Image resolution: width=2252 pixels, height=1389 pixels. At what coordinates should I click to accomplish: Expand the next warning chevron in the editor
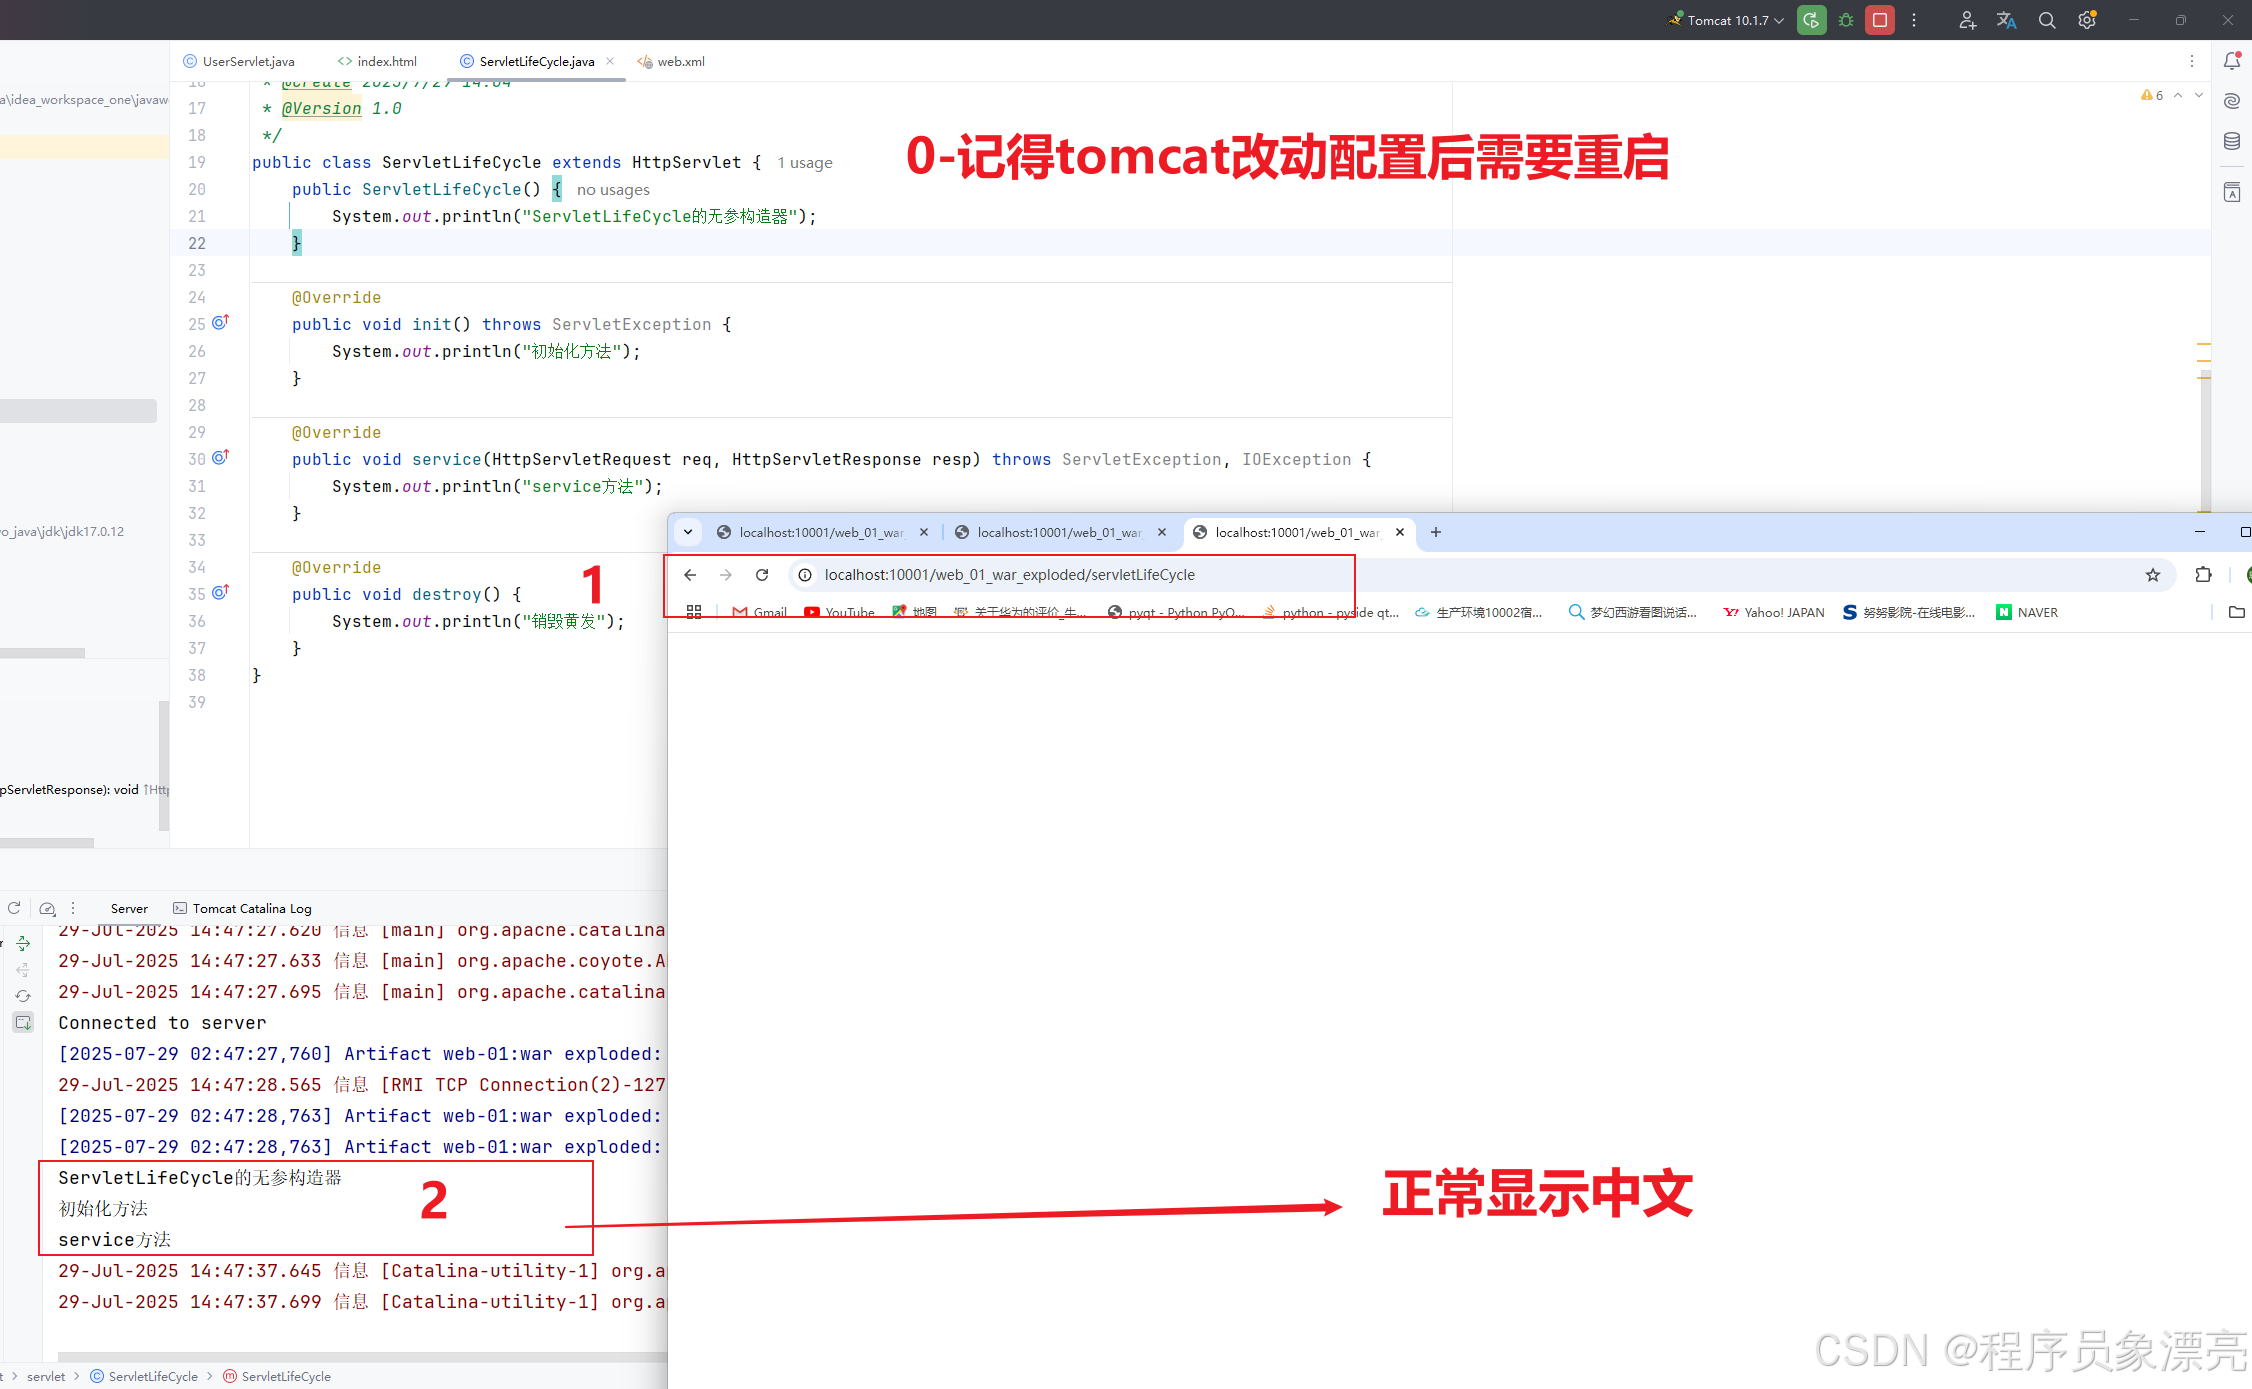[x=2199, y=95]
